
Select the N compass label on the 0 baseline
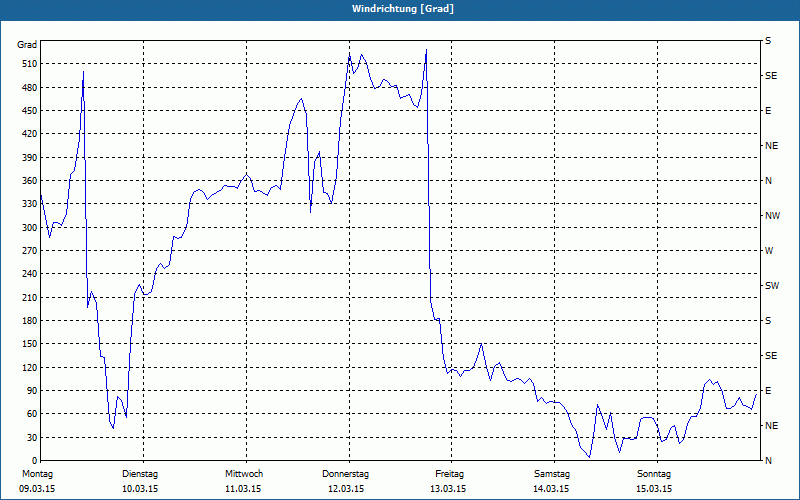click(x=768, y=461)
